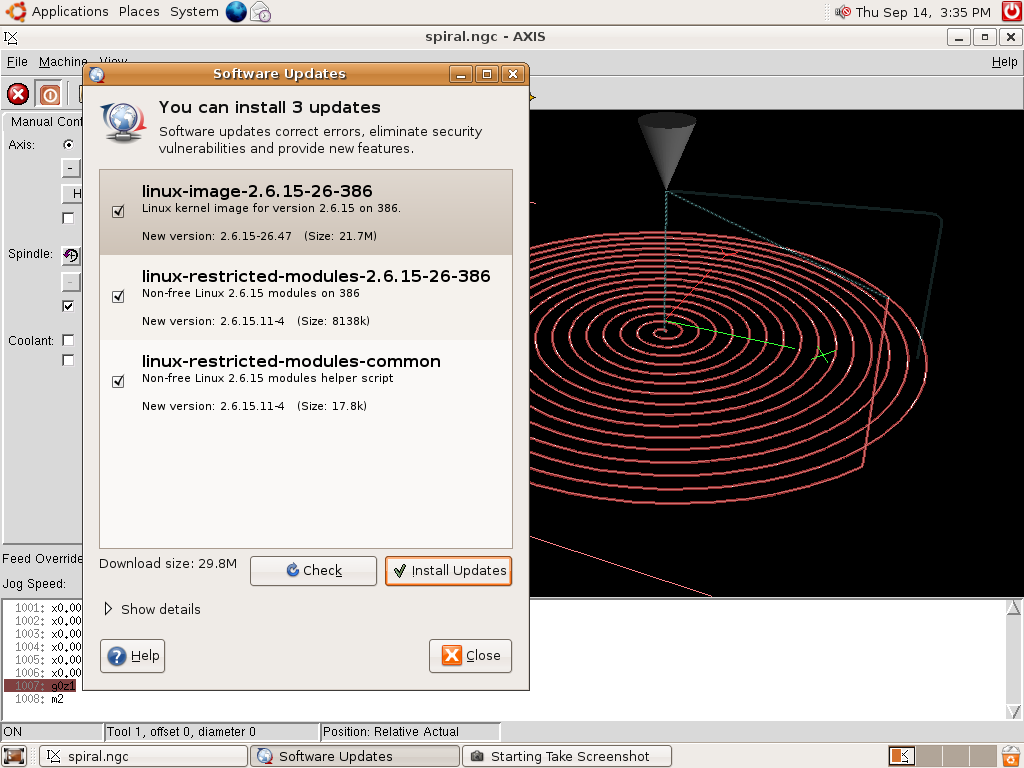
Task: Click the Starting Take Screenshot taskbar item
Action: (x=567, y=756)
